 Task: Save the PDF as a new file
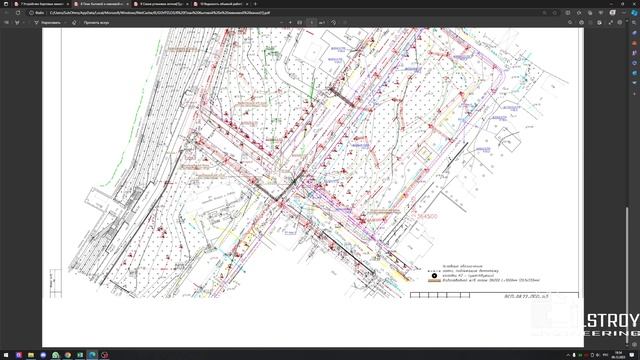[599, 22]
